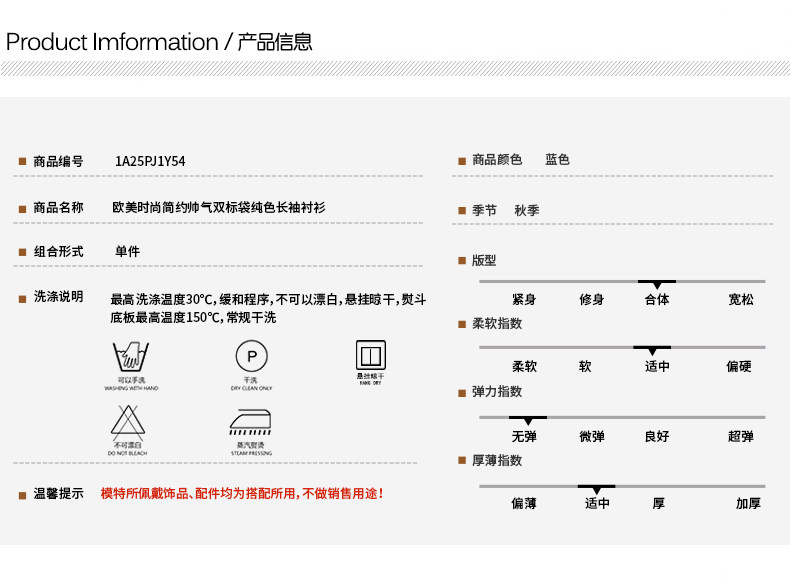Image resolution: width=790 pixels, height=584 pixels.
Task: Click the 偏硬 softness label
Action: tap(739, 366)
